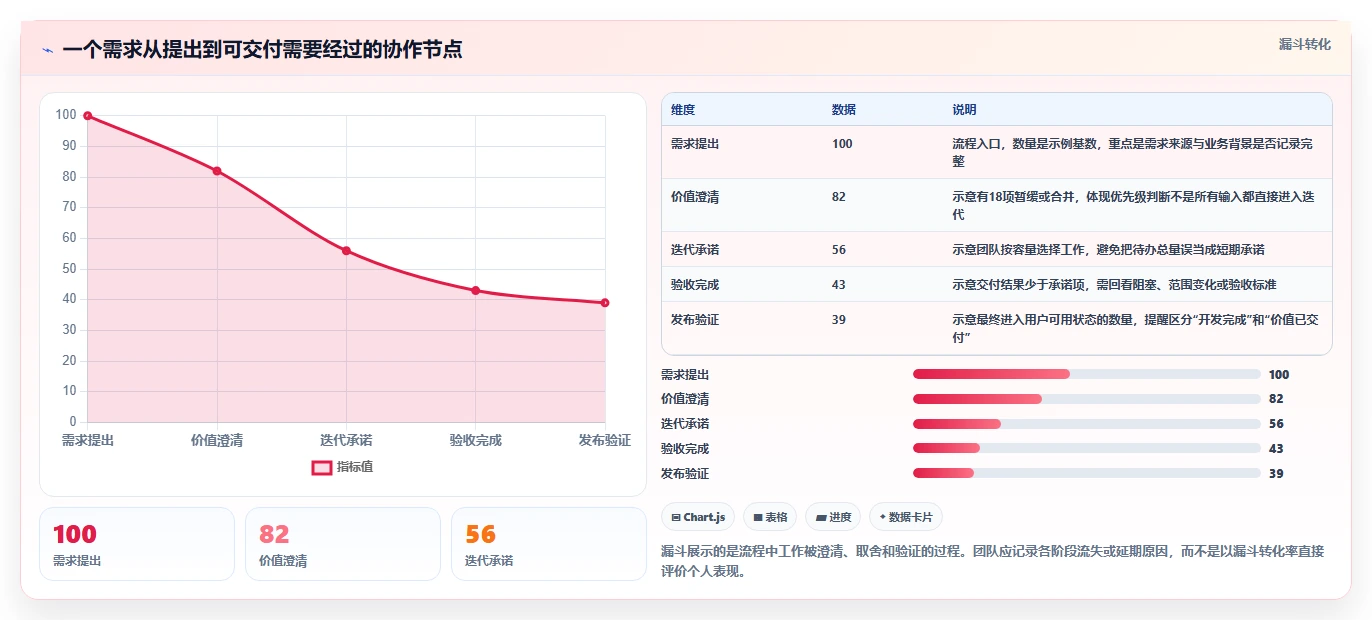Click the chart data point at 发布验证
The image size is (1372, 620).
click(x=605, y=303)
